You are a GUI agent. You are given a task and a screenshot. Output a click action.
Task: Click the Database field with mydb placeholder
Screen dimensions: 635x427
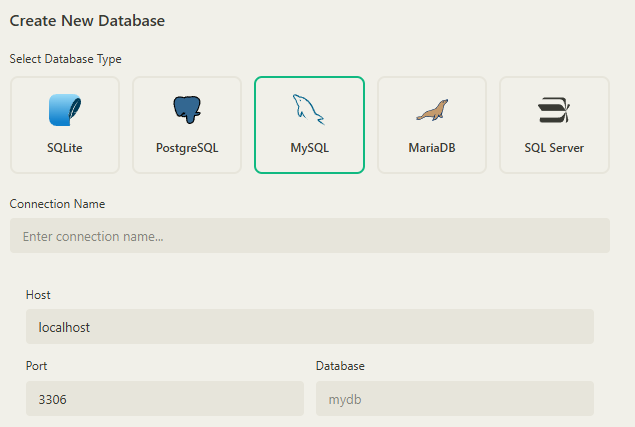pos(455,399)
